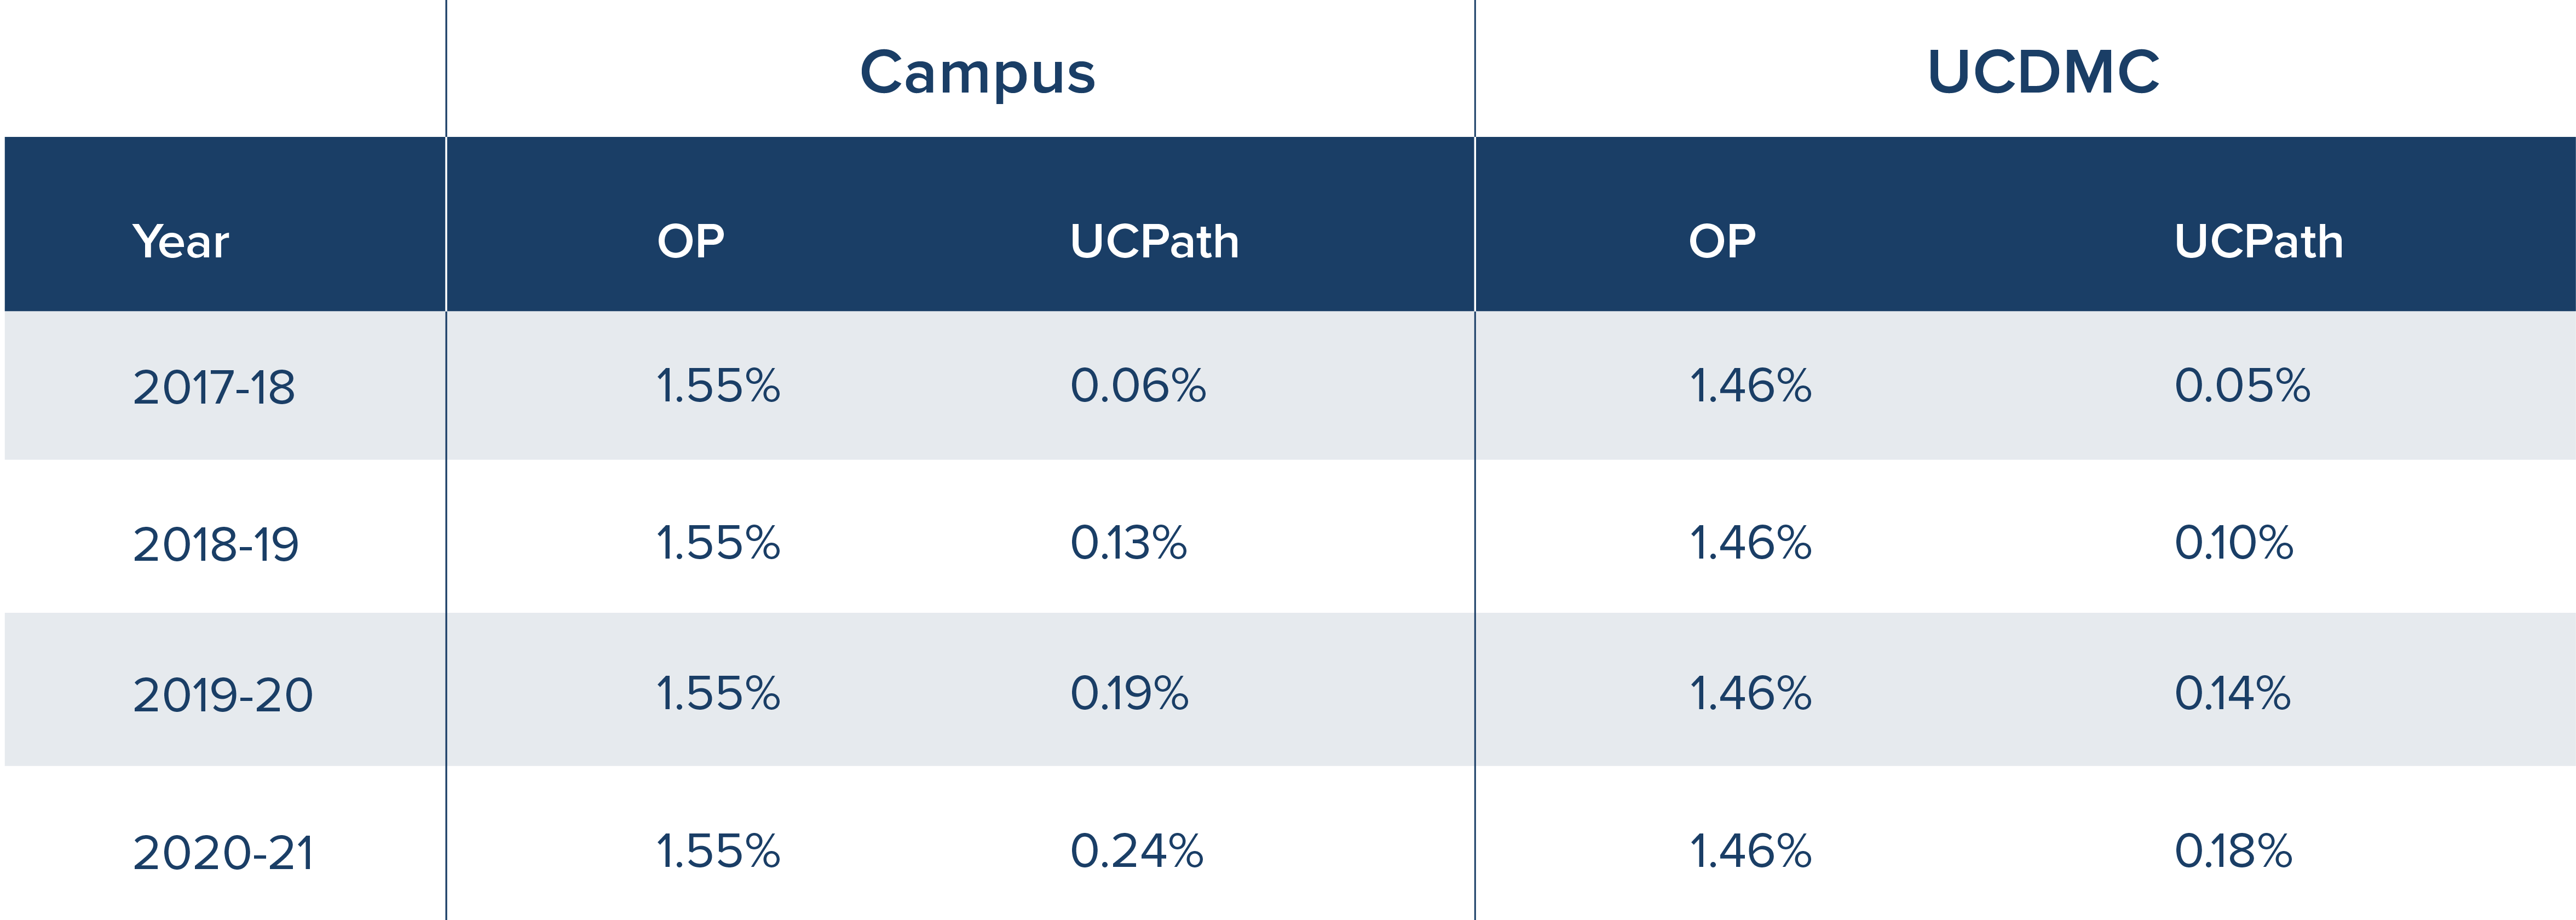Screen dimensions: 2576x920
Task: Select the 2018-19 year row label
Action: point(215,544)
